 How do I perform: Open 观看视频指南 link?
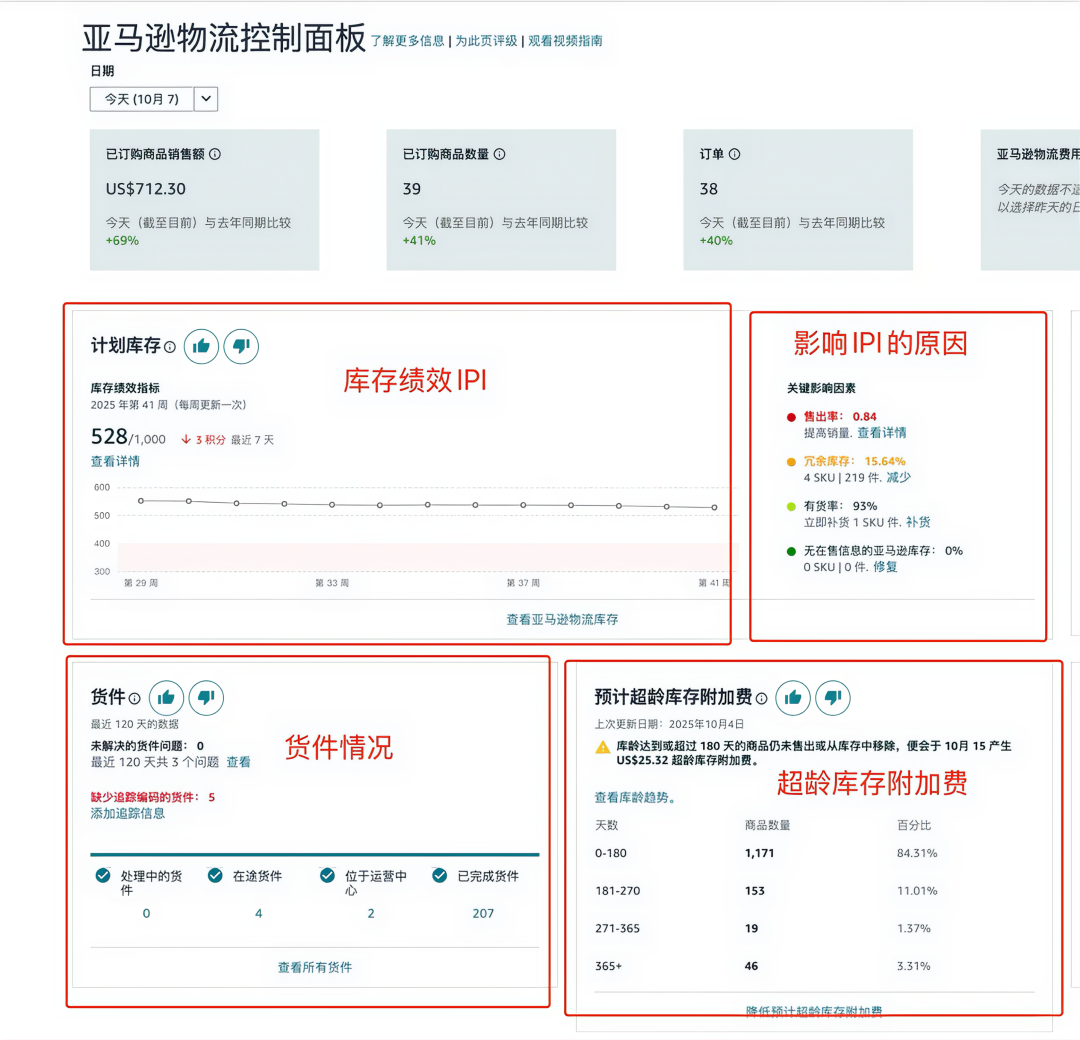(565, 41)
